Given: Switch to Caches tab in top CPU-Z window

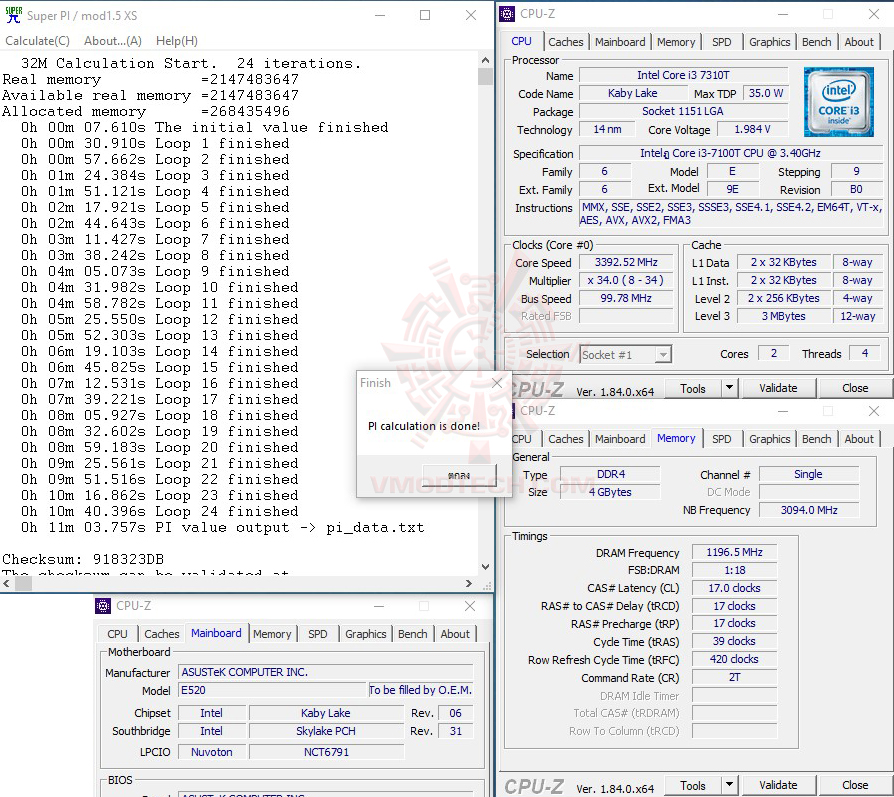Looking at the screenshot, I should [566, 42].
